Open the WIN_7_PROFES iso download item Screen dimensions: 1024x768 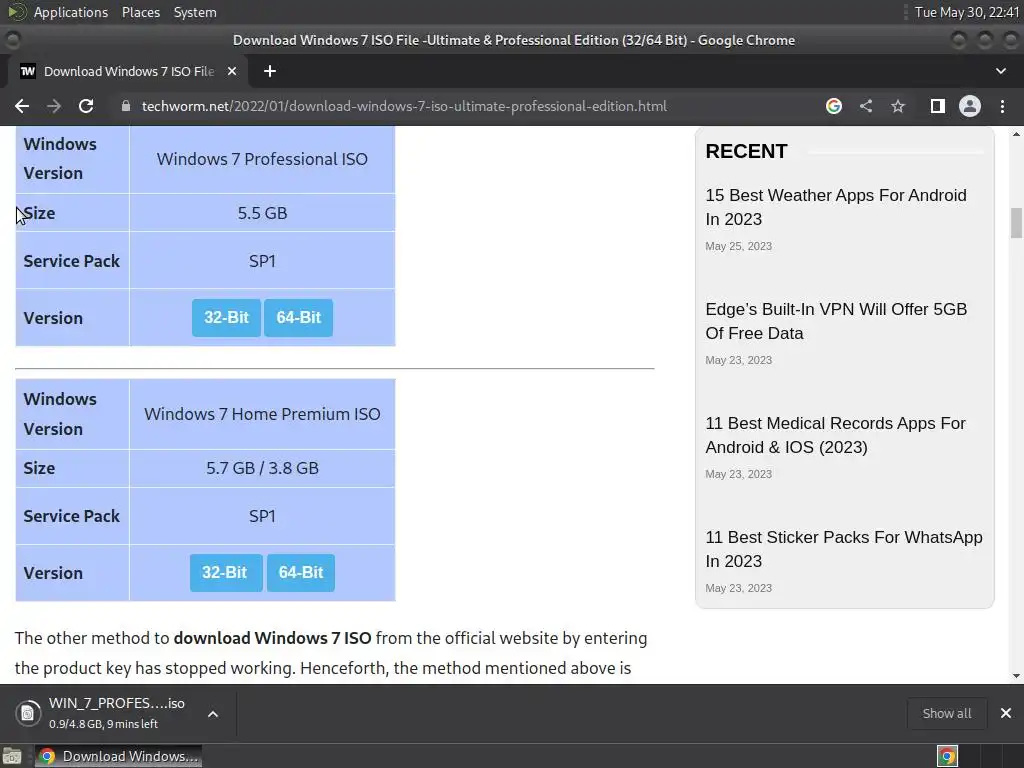pos(117,713)
